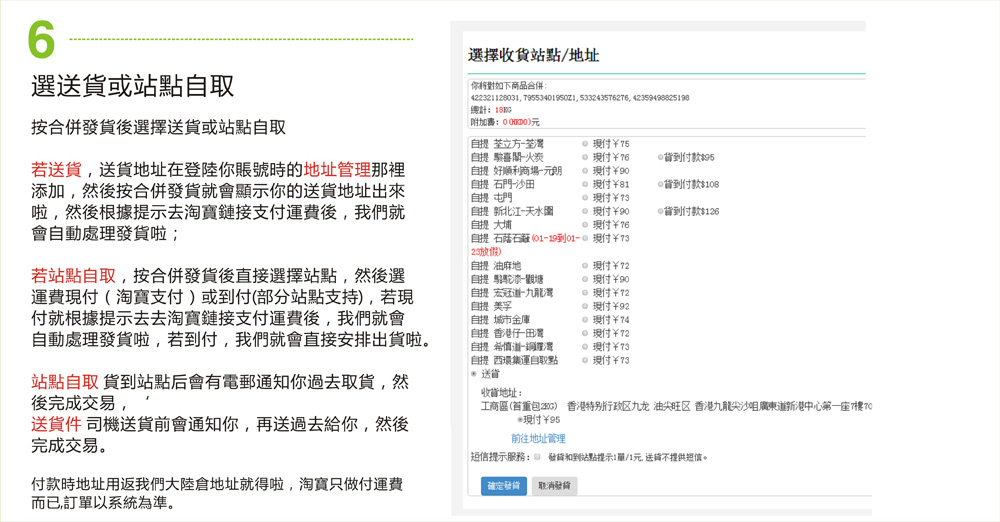The image size is (1000, 522).
Task: Pick 現付¥90 for 好順利商場-元朗
Action: point(585,171)
